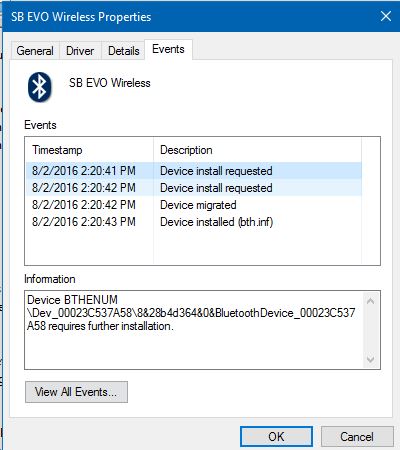Click the Timestamp column header

pyautogui.click(x=89, y=150)
